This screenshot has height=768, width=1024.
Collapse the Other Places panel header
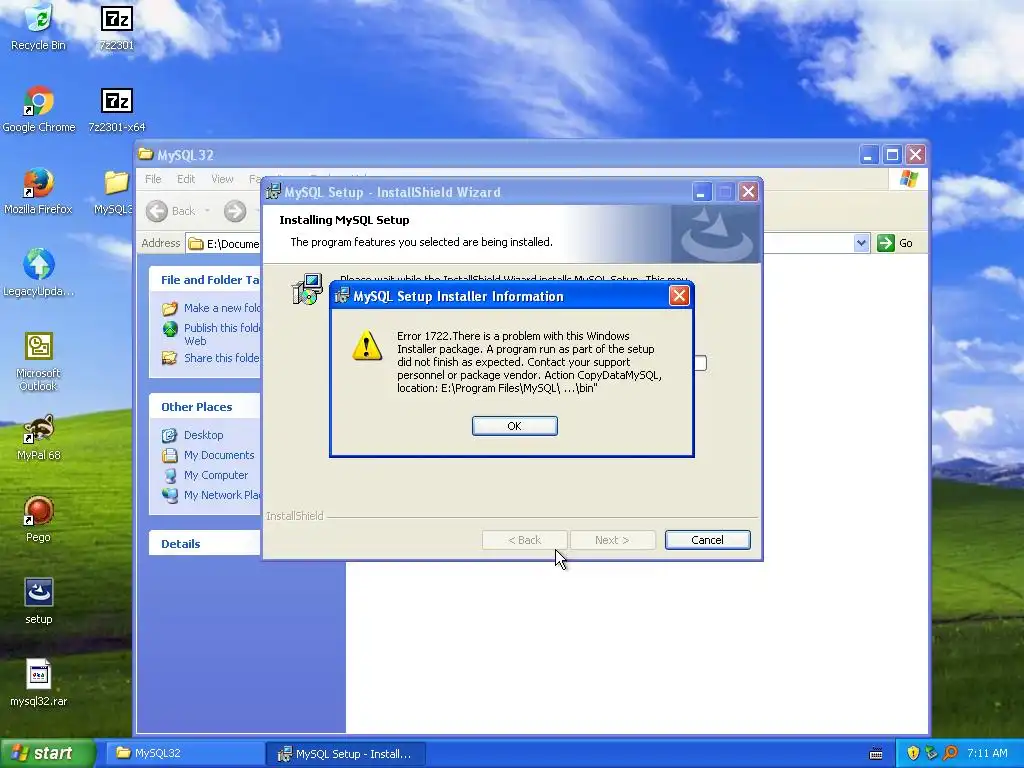(x=204, y=407)
